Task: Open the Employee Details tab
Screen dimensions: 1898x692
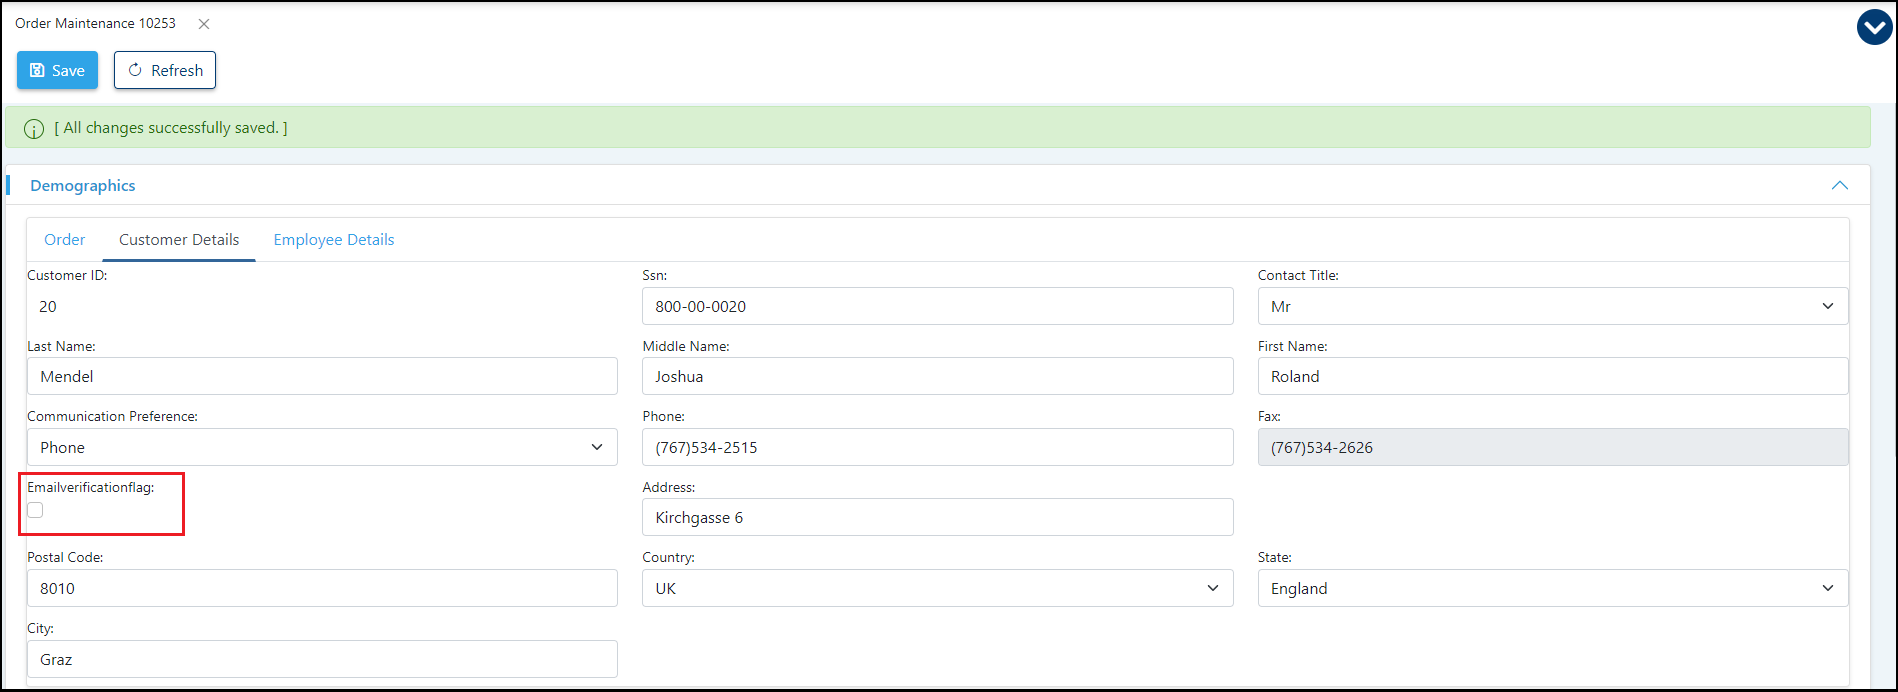Action: point(334,240)
